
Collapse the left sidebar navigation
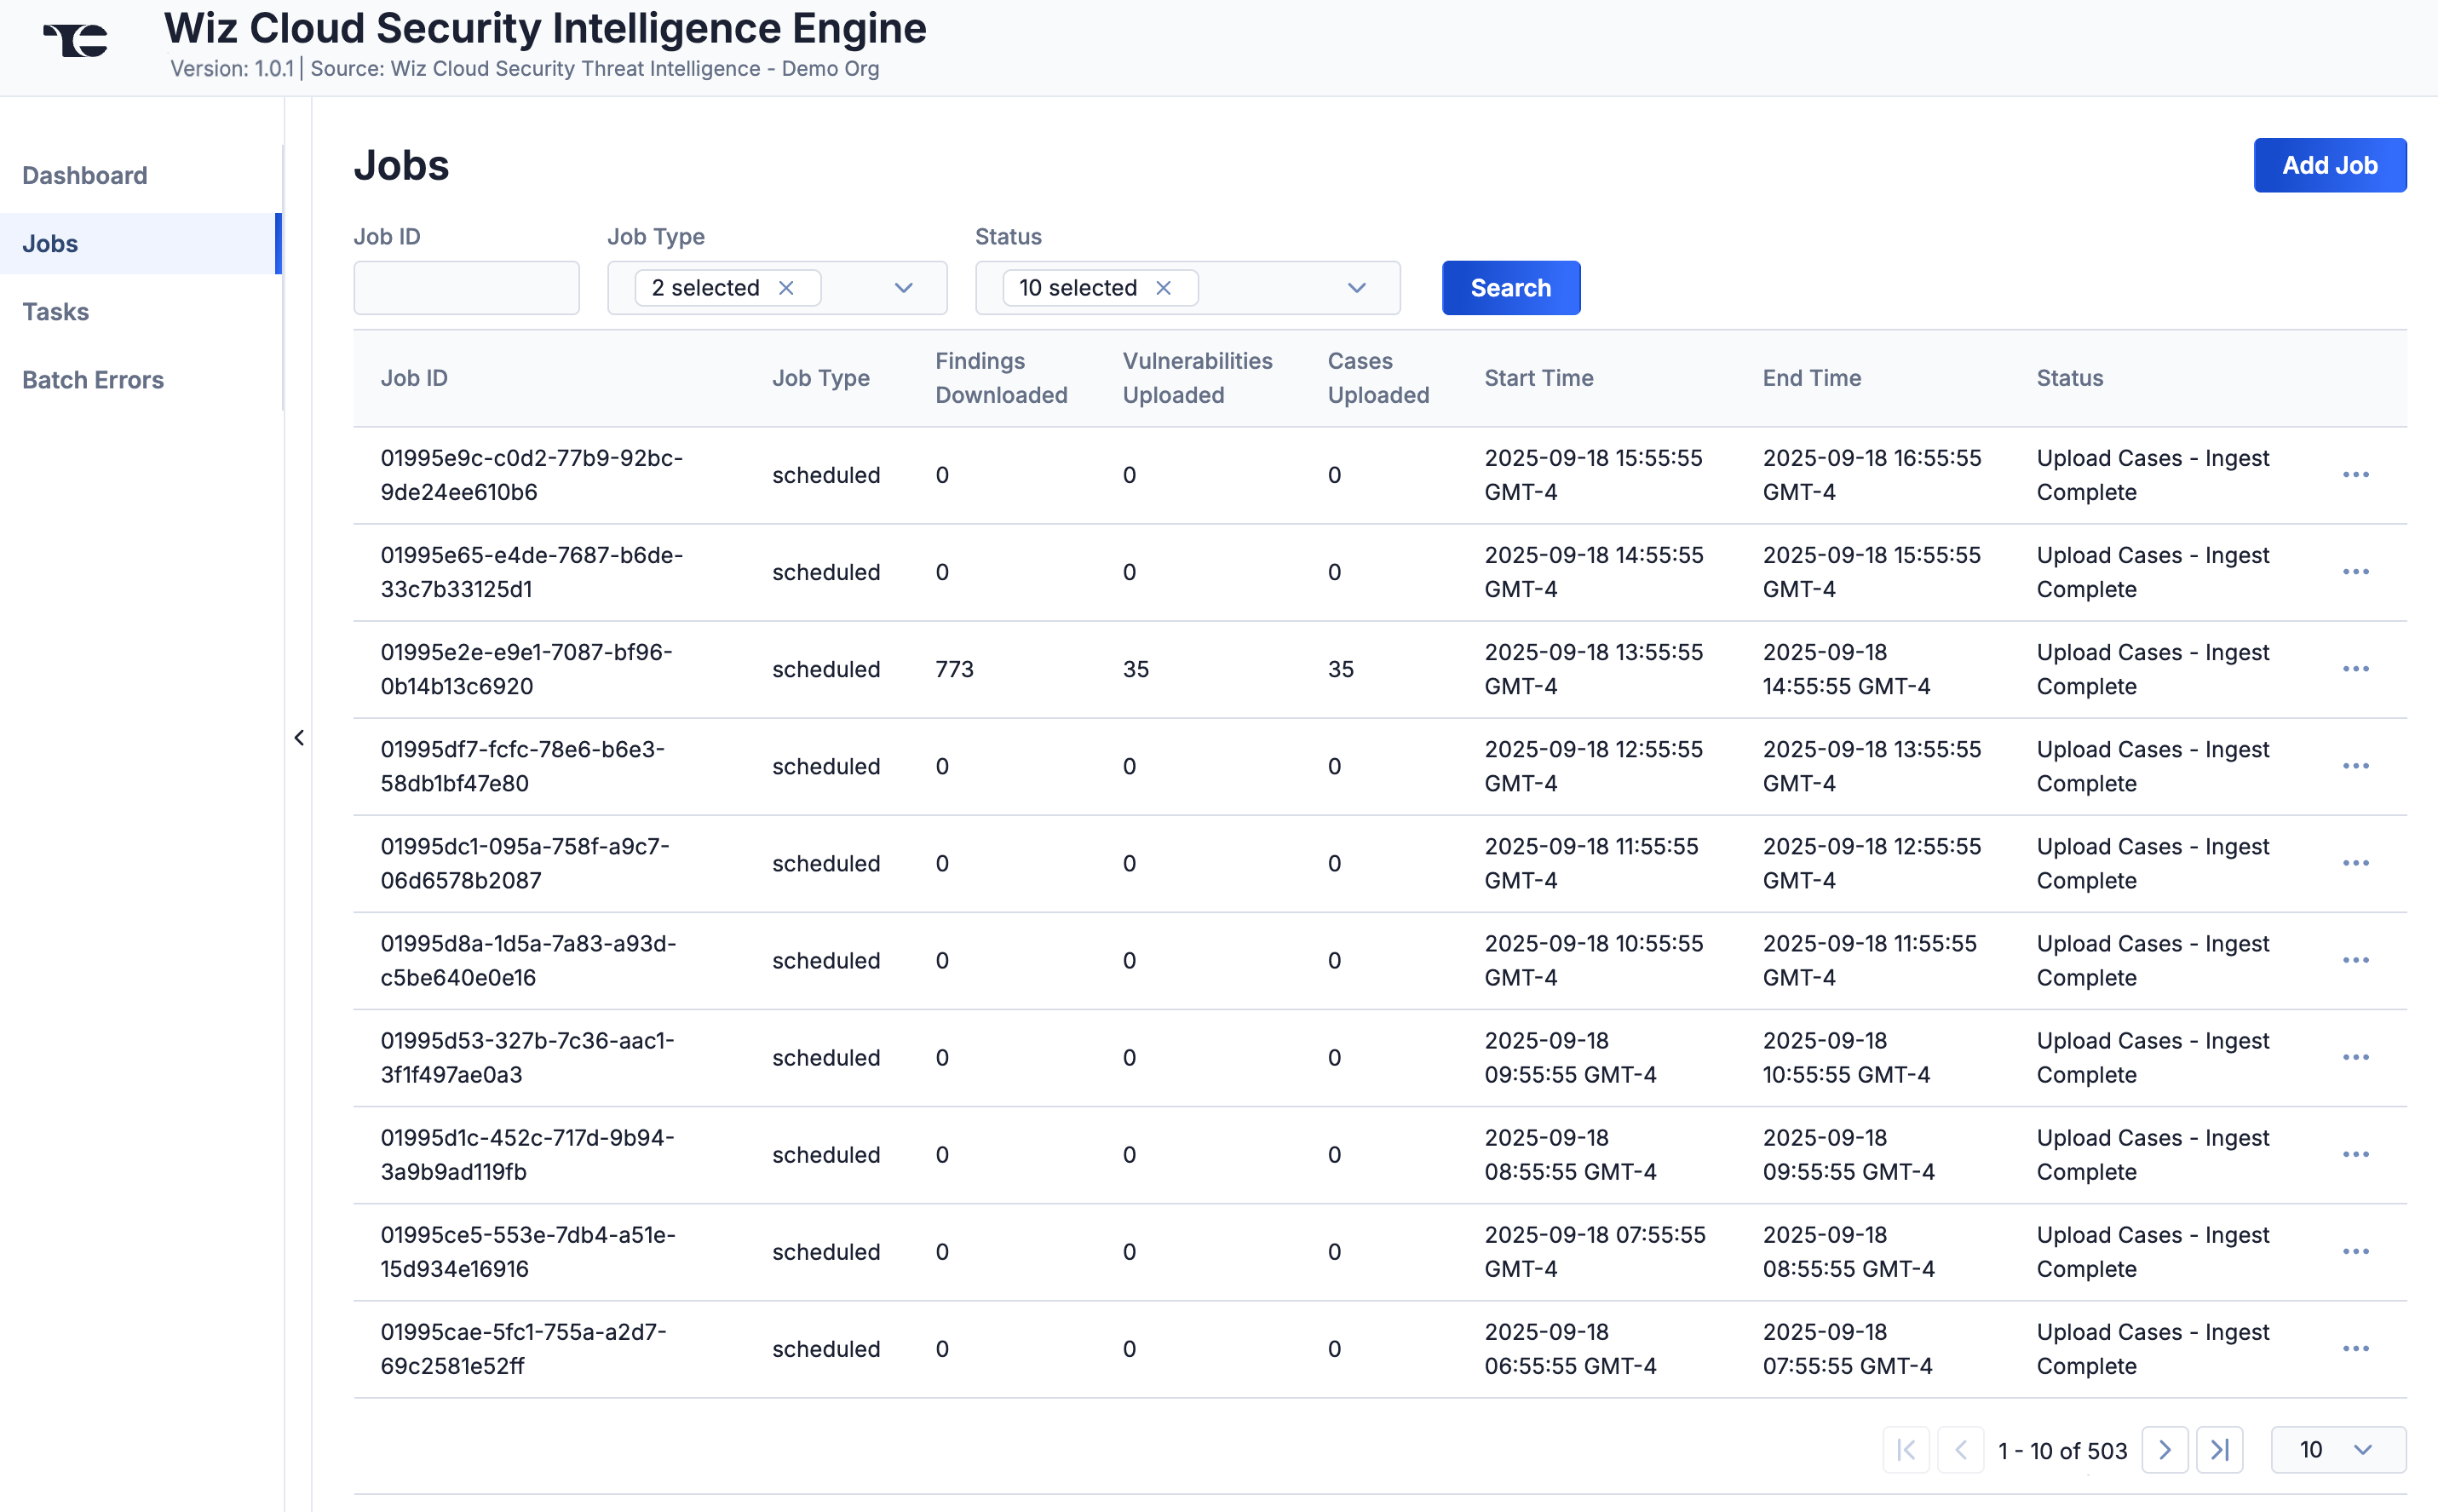(299, 737)
